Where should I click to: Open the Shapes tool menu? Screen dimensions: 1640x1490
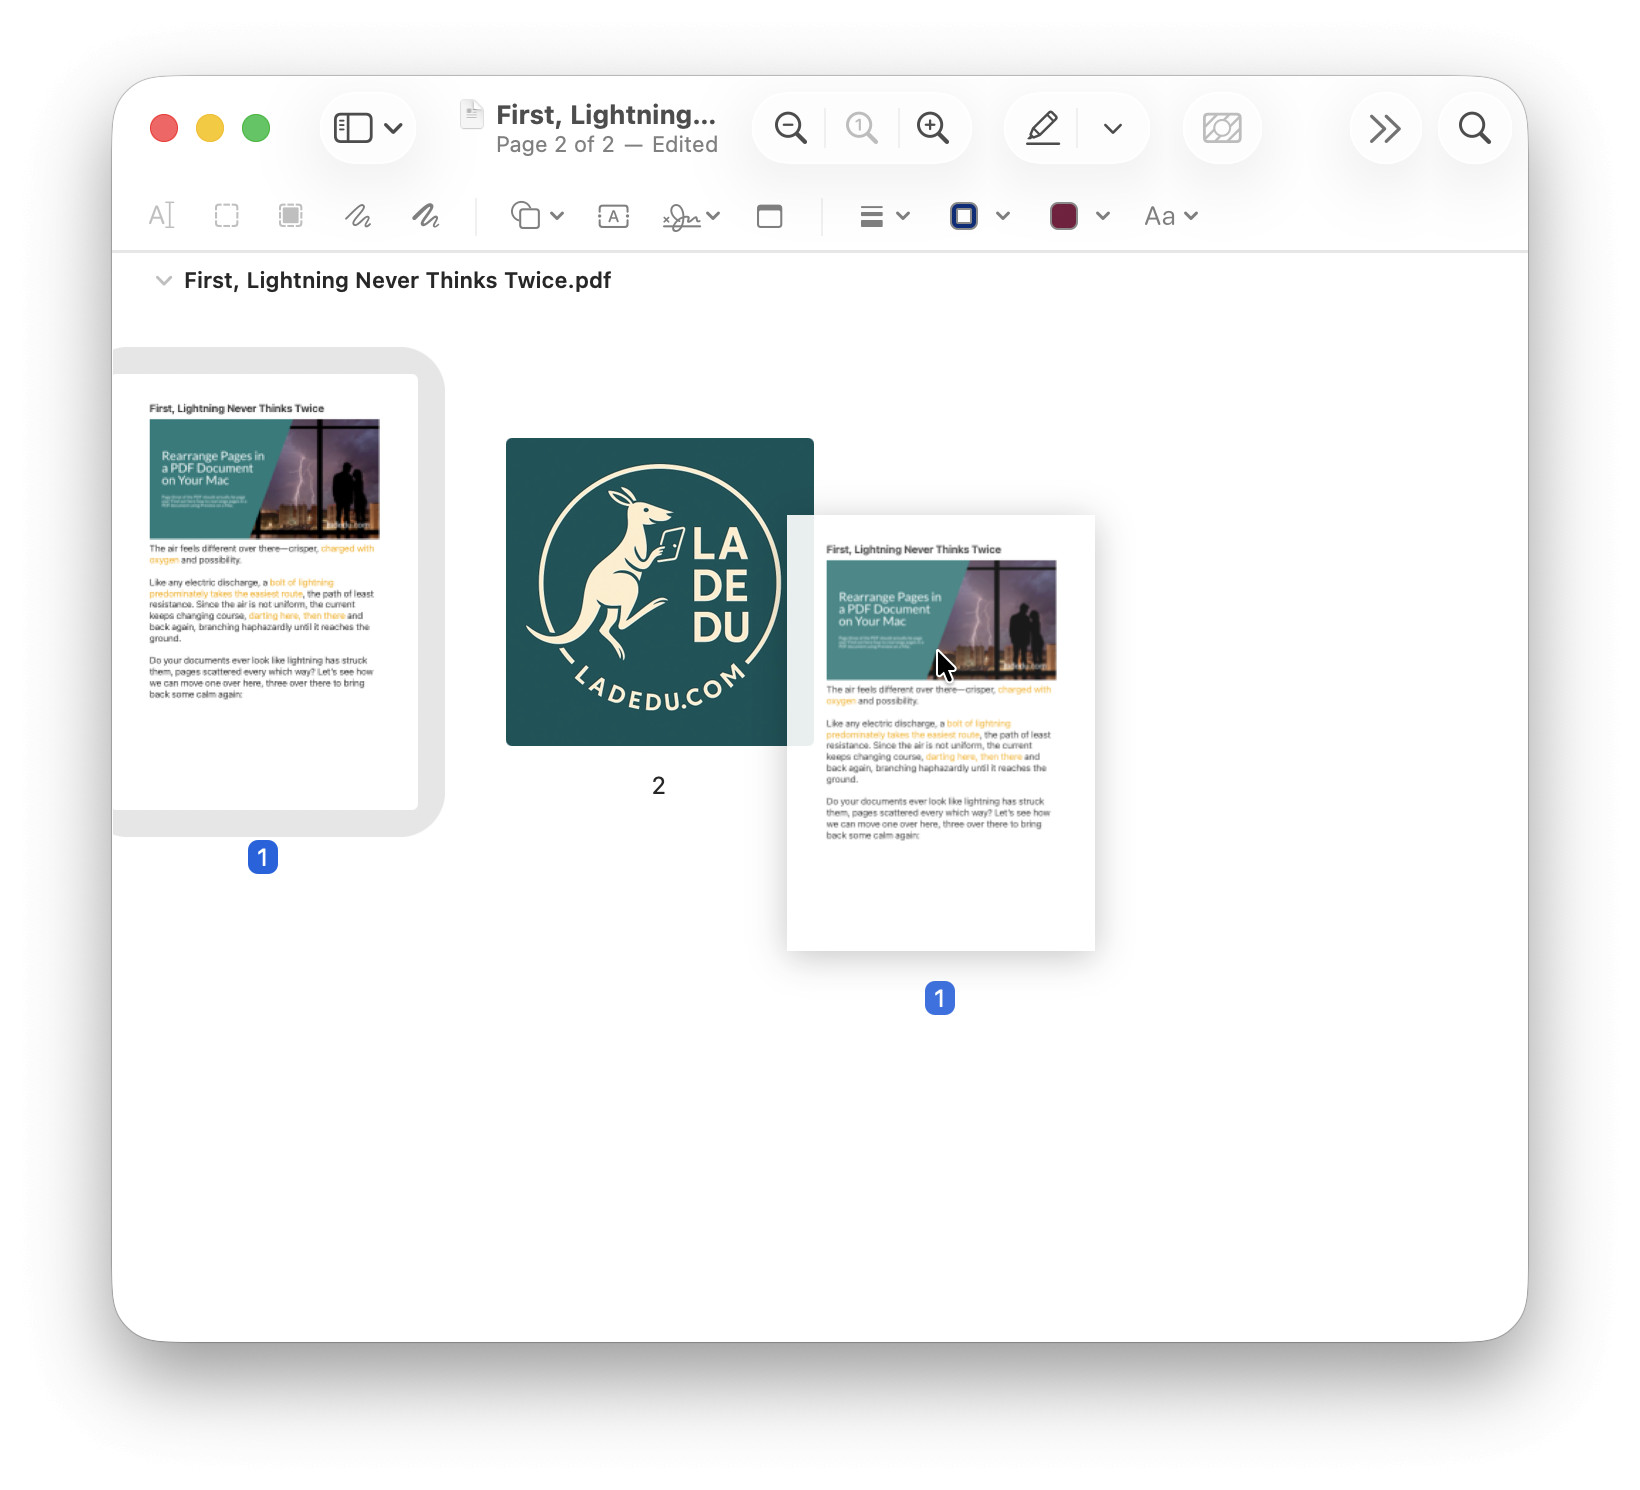point(537,216)
